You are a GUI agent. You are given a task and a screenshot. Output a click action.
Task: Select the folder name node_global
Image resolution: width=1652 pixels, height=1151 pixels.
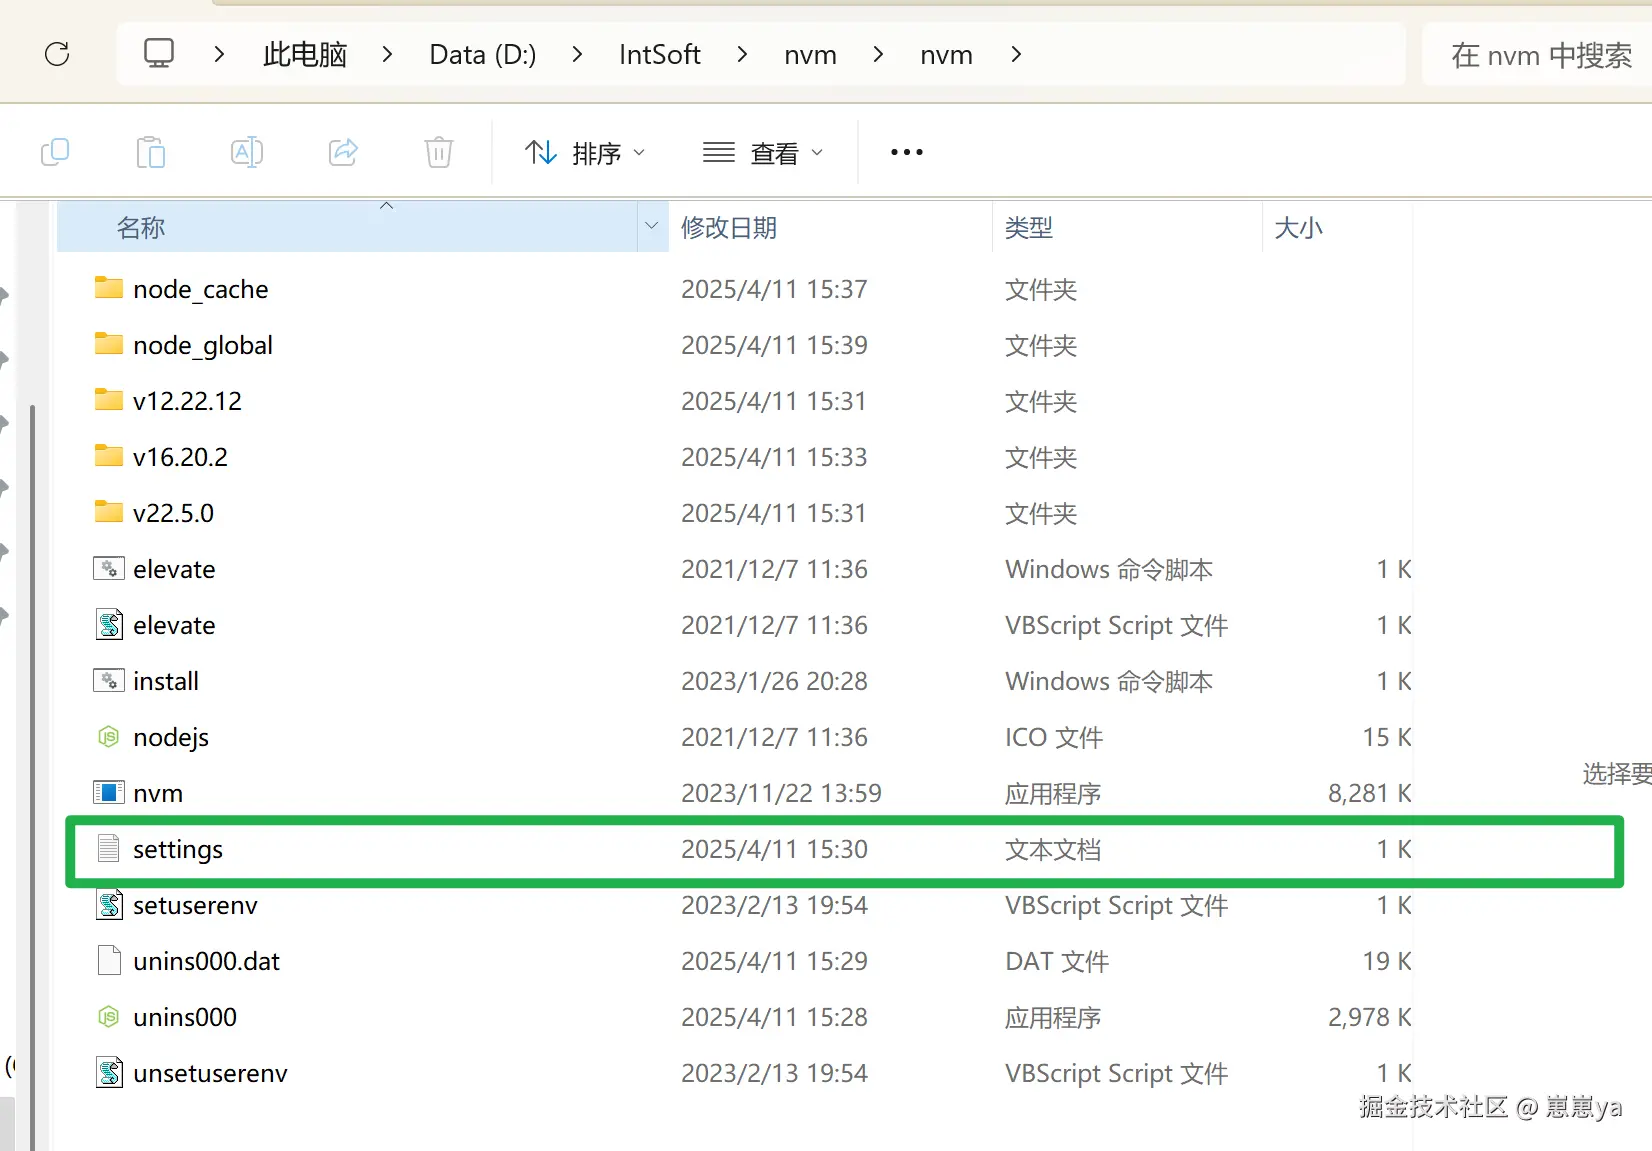[203, 345]
